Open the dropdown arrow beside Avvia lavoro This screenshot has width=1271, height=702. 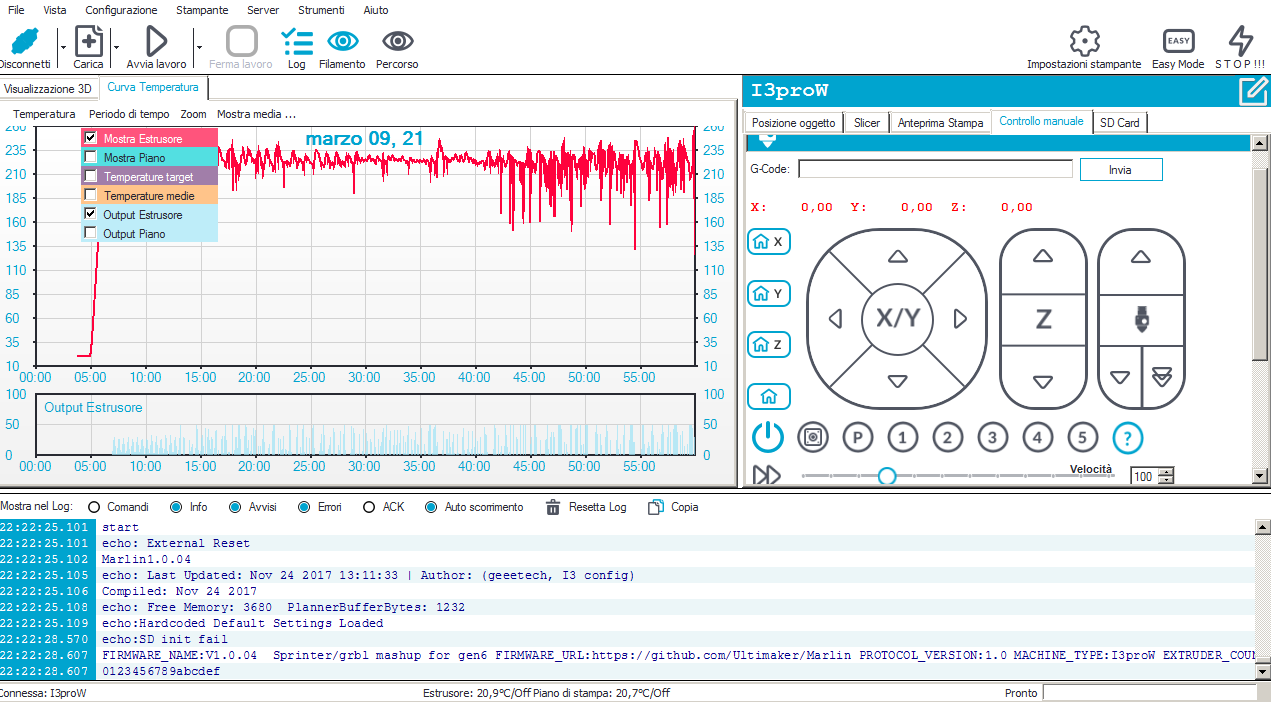pos(199,47)
